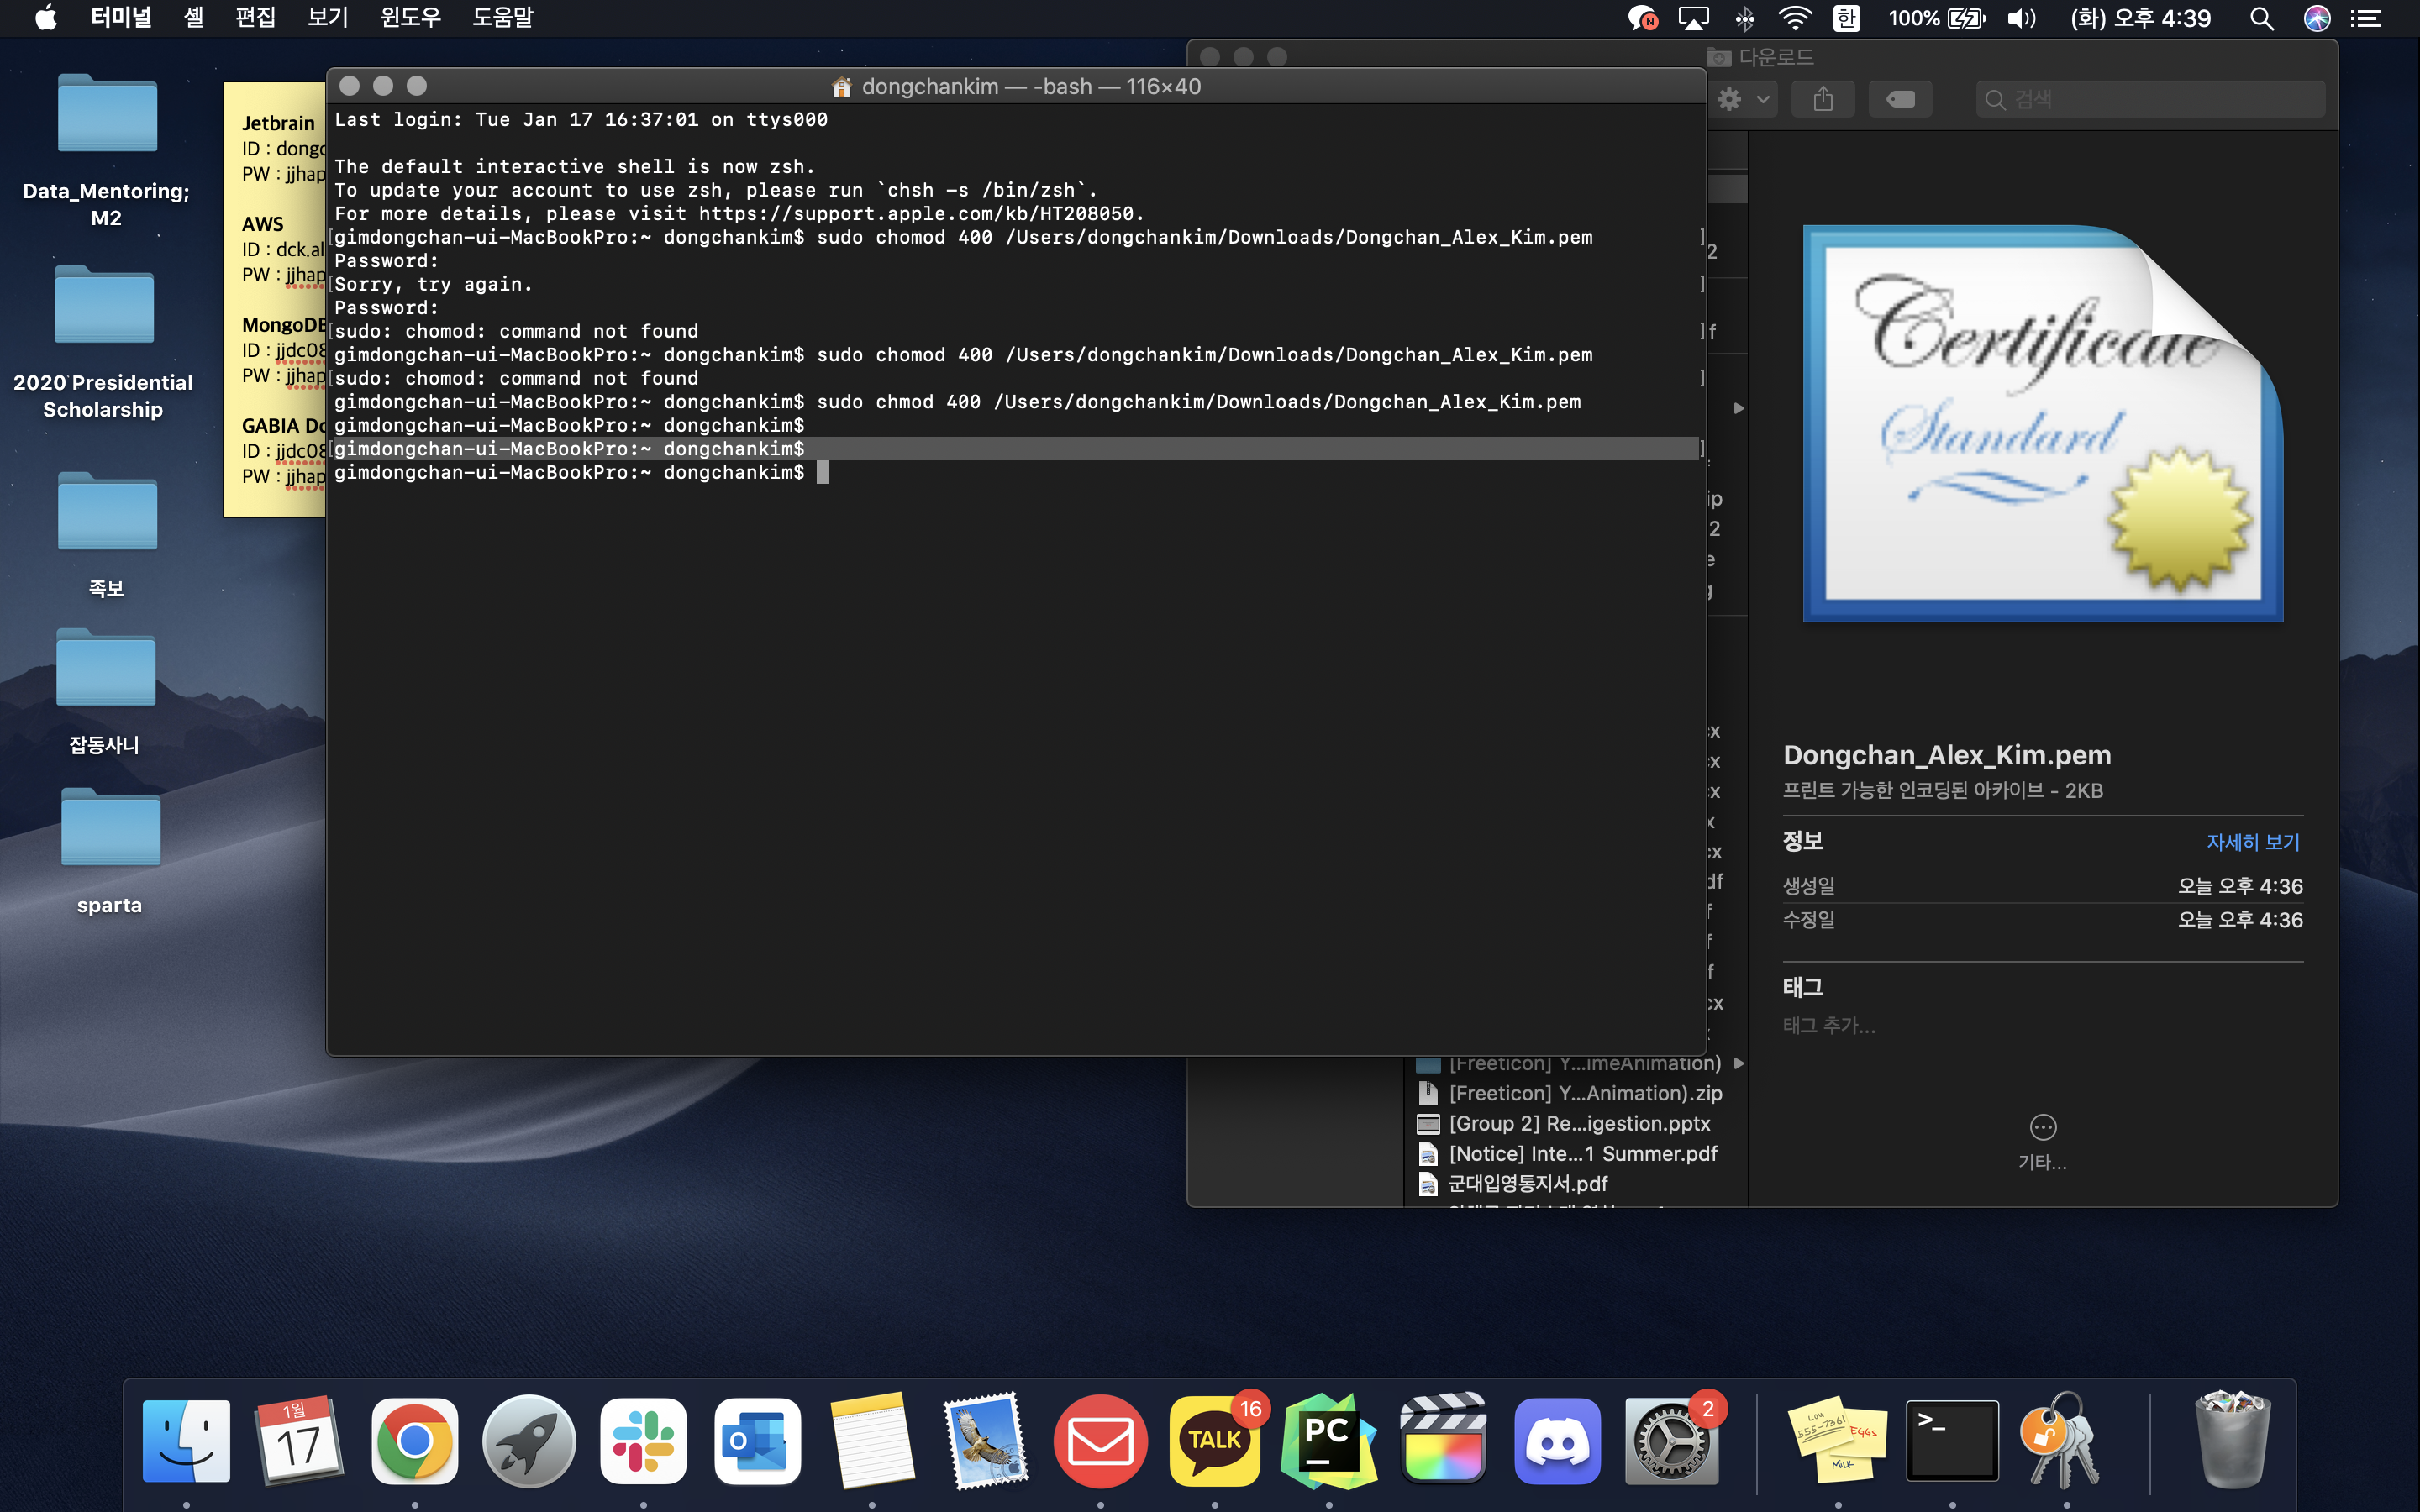Click the share icon in the Finder toolbar
This screenshot has height=1512, width=2420.
pyautogui.click(x=1823, y=99)
